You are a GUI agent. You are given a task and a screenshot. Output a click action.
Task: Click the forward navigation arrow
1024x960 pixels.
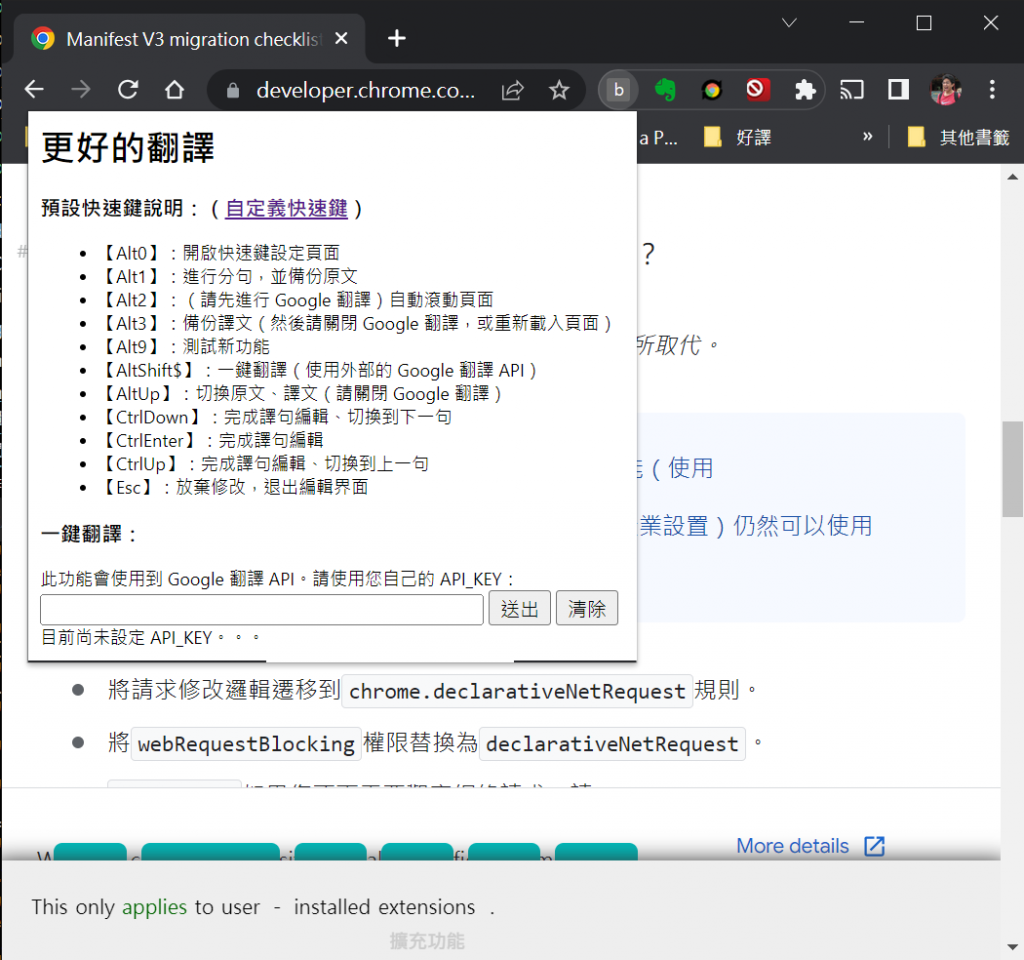click(x=81, y=89)
